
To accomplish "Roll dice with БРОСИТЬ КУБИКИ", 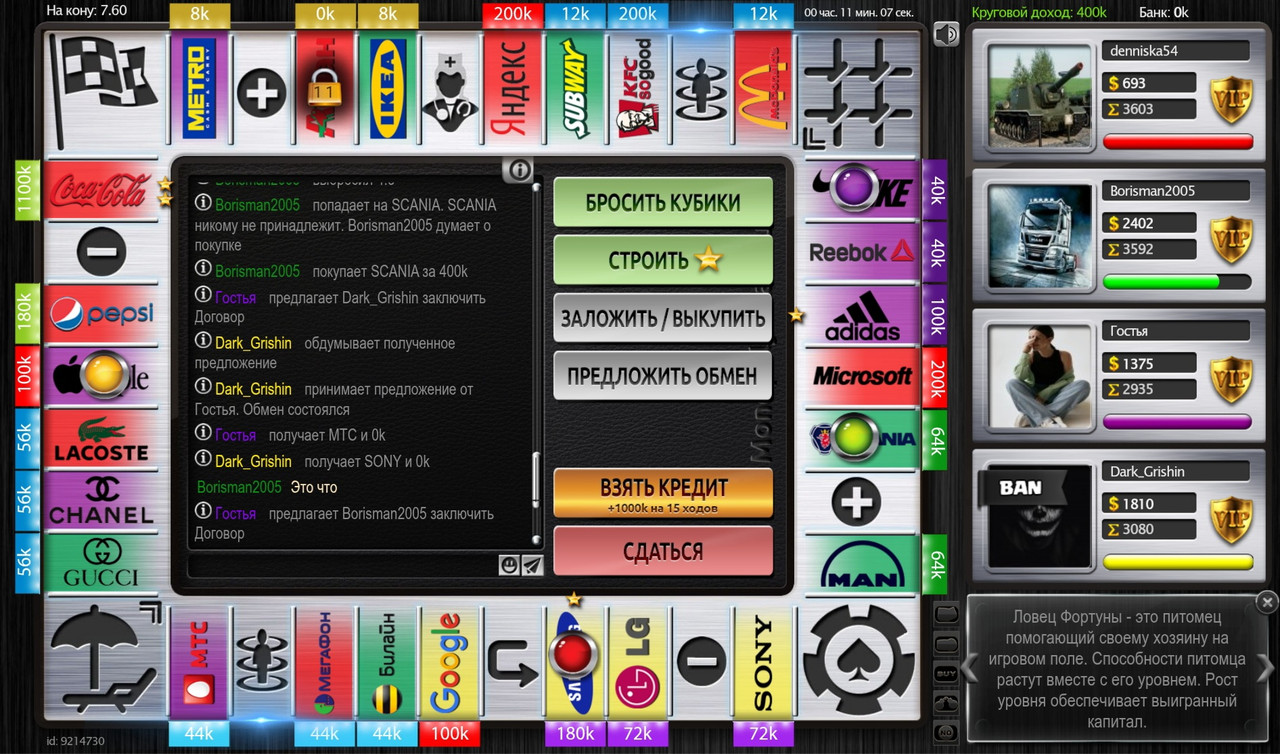I will click(663, 202).
